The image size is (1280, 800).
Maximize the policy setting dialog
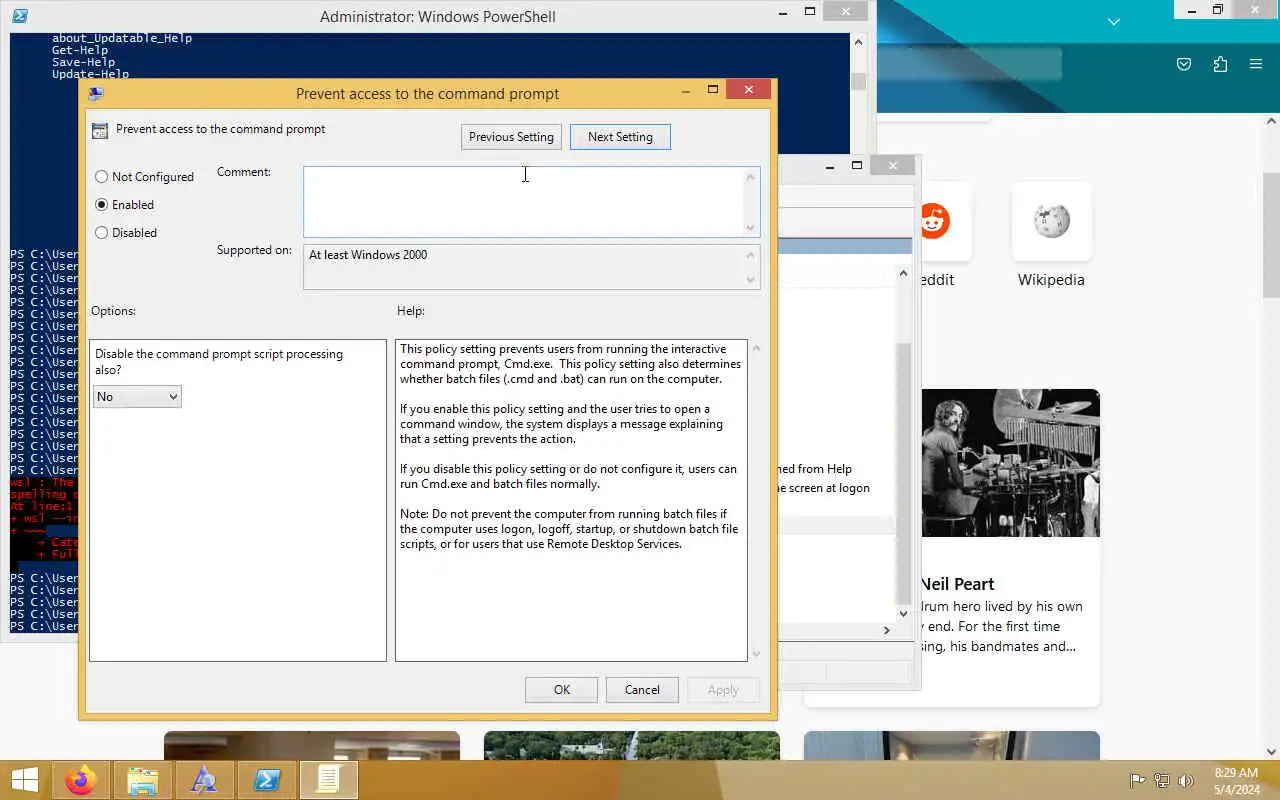click(713, 90)
